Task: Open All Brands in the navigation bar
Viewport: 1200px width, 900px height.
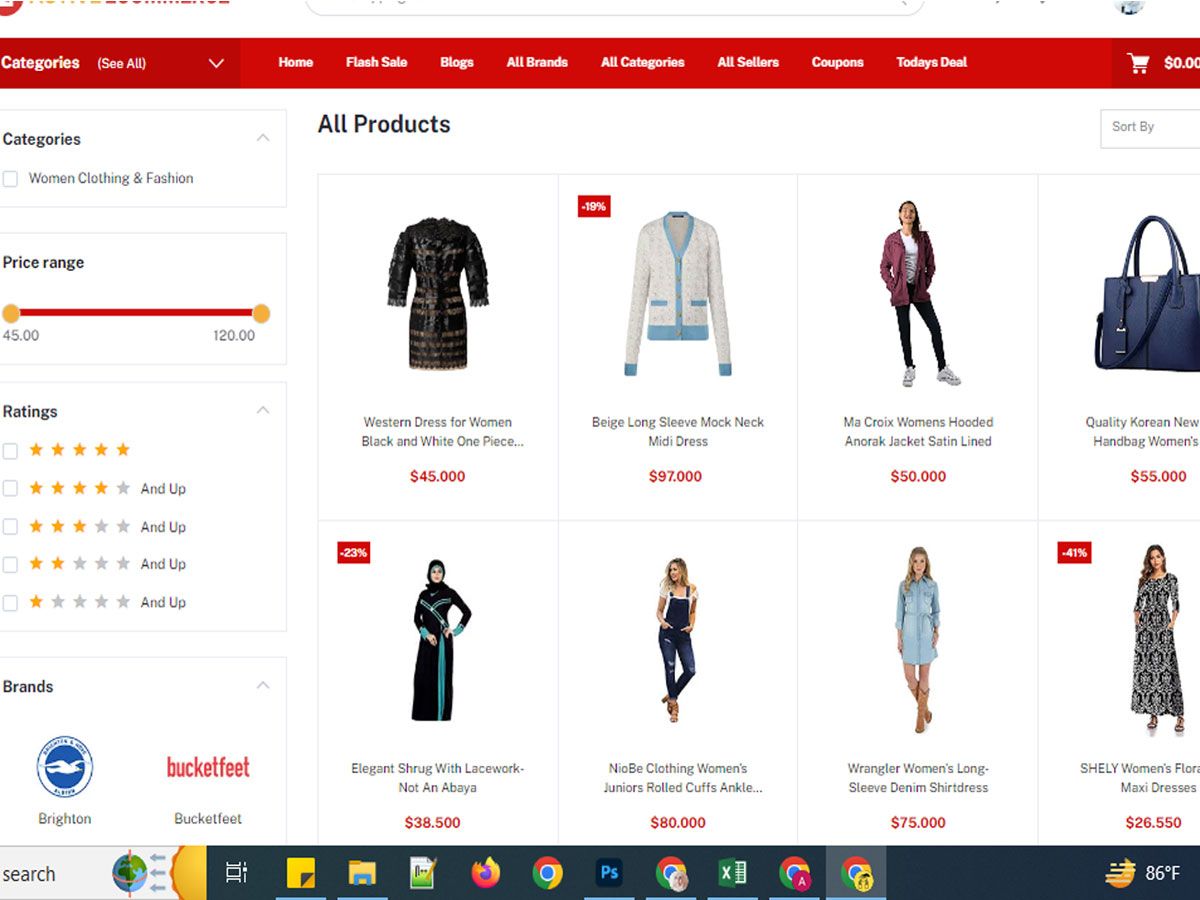Action: (537, 62)
